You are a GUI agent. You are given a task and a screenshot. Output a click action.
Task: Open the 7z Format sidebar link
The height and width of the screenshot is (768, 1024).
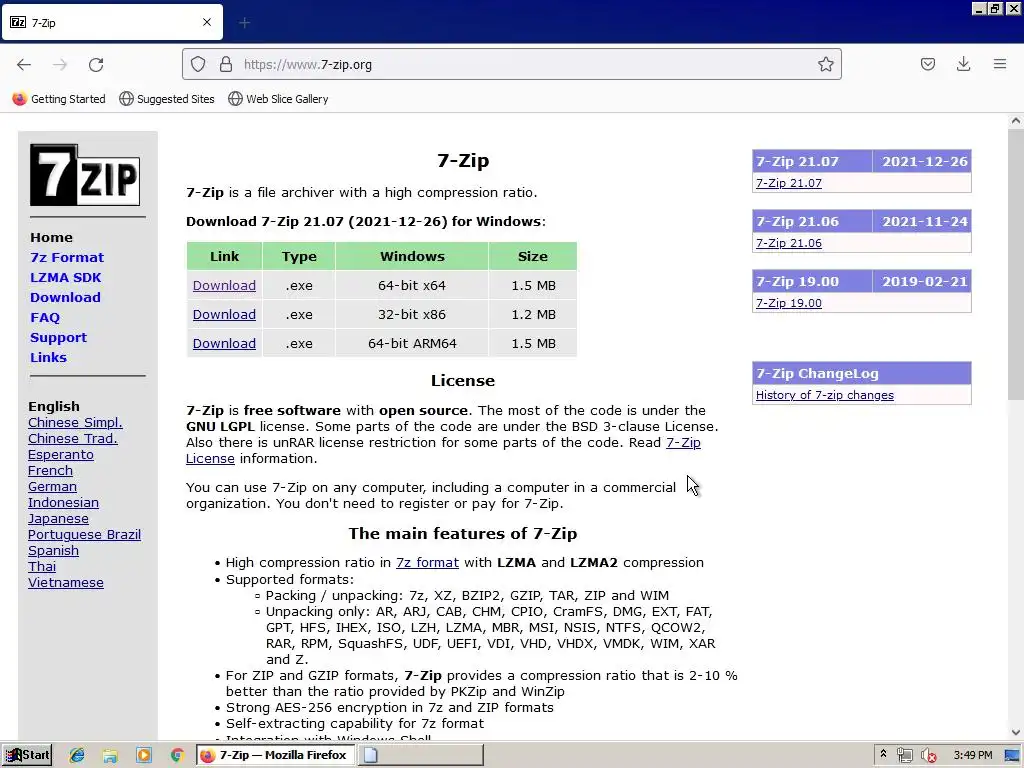(67, 257)
